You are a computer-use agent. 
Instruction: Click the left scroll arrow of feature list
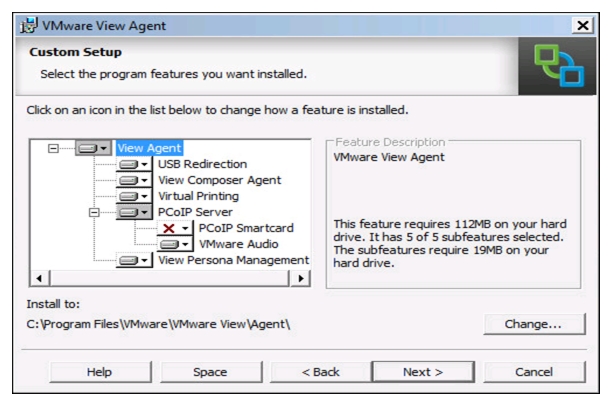click(x=39, y=278)
